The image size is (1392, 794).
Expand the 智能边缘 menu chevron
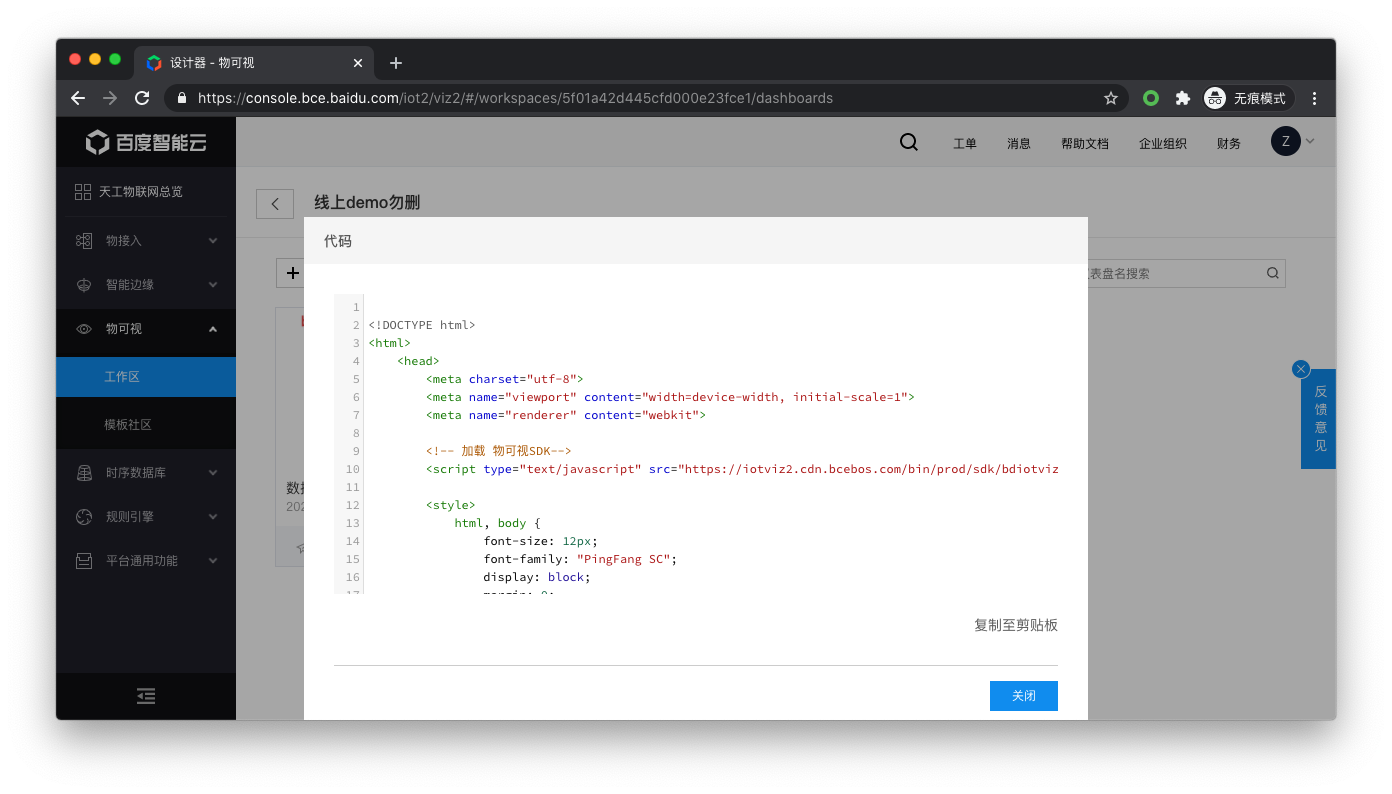pyautogui.click(x=213, y=285)
